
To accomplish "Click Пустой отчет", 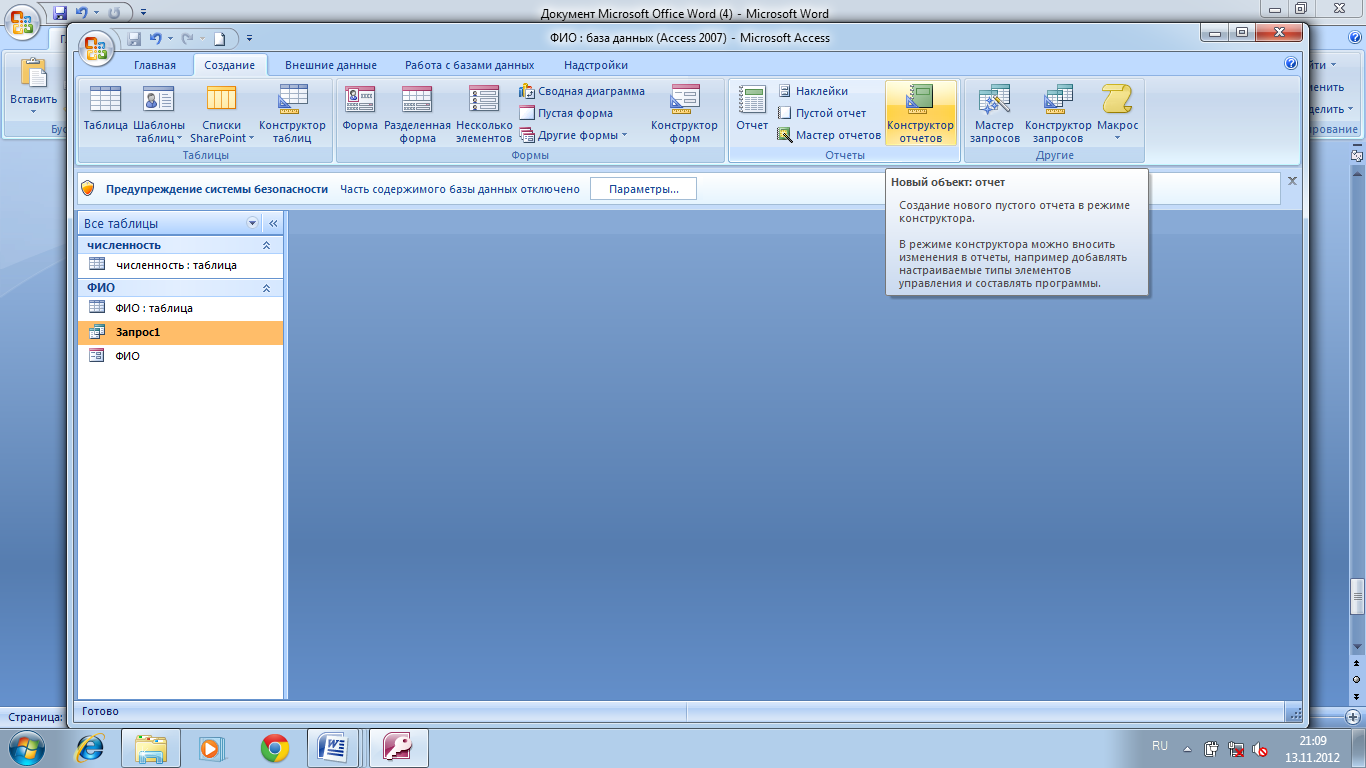I will (x=821, y=113).
